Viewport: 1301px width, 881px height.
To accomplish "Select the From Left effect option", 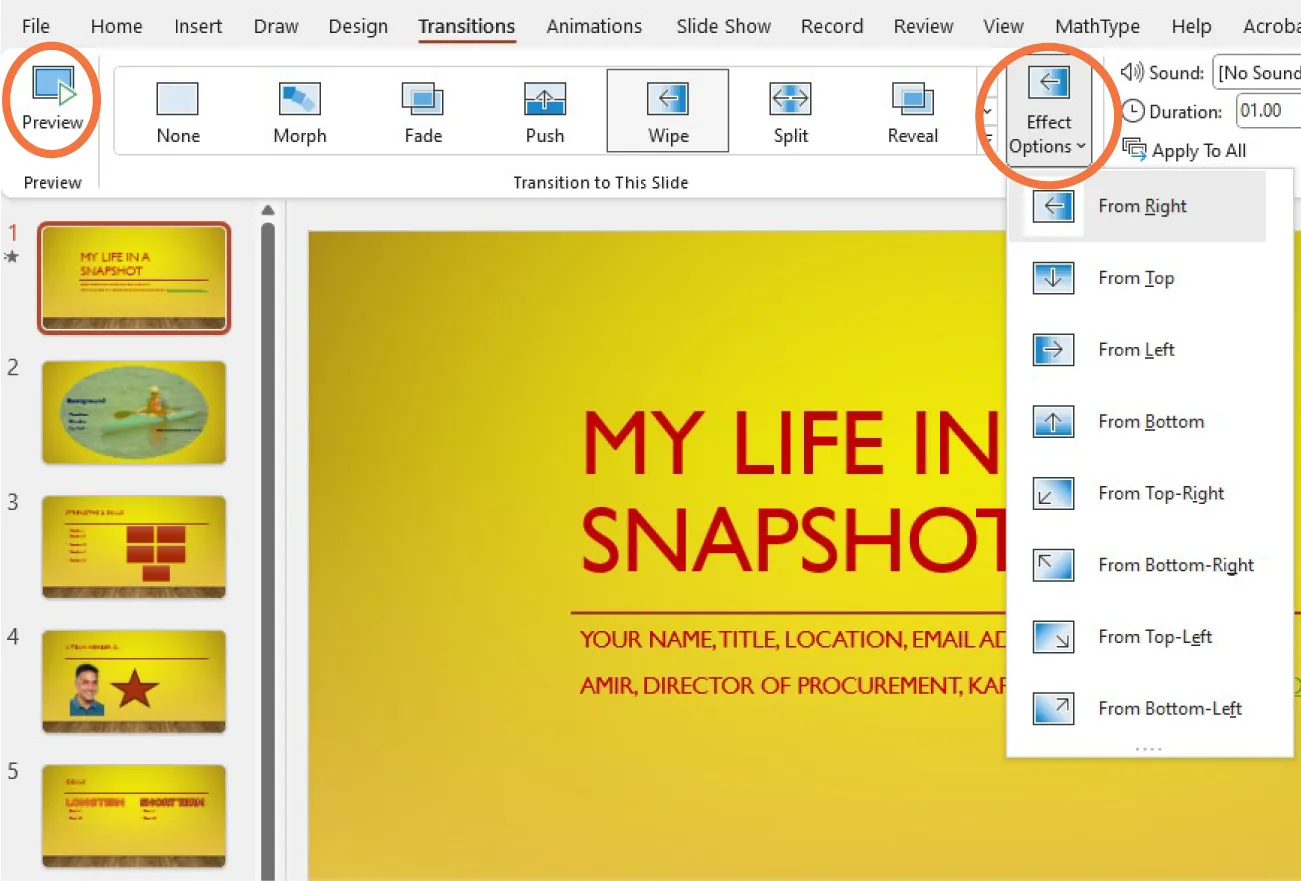I will coord(1136,349).
